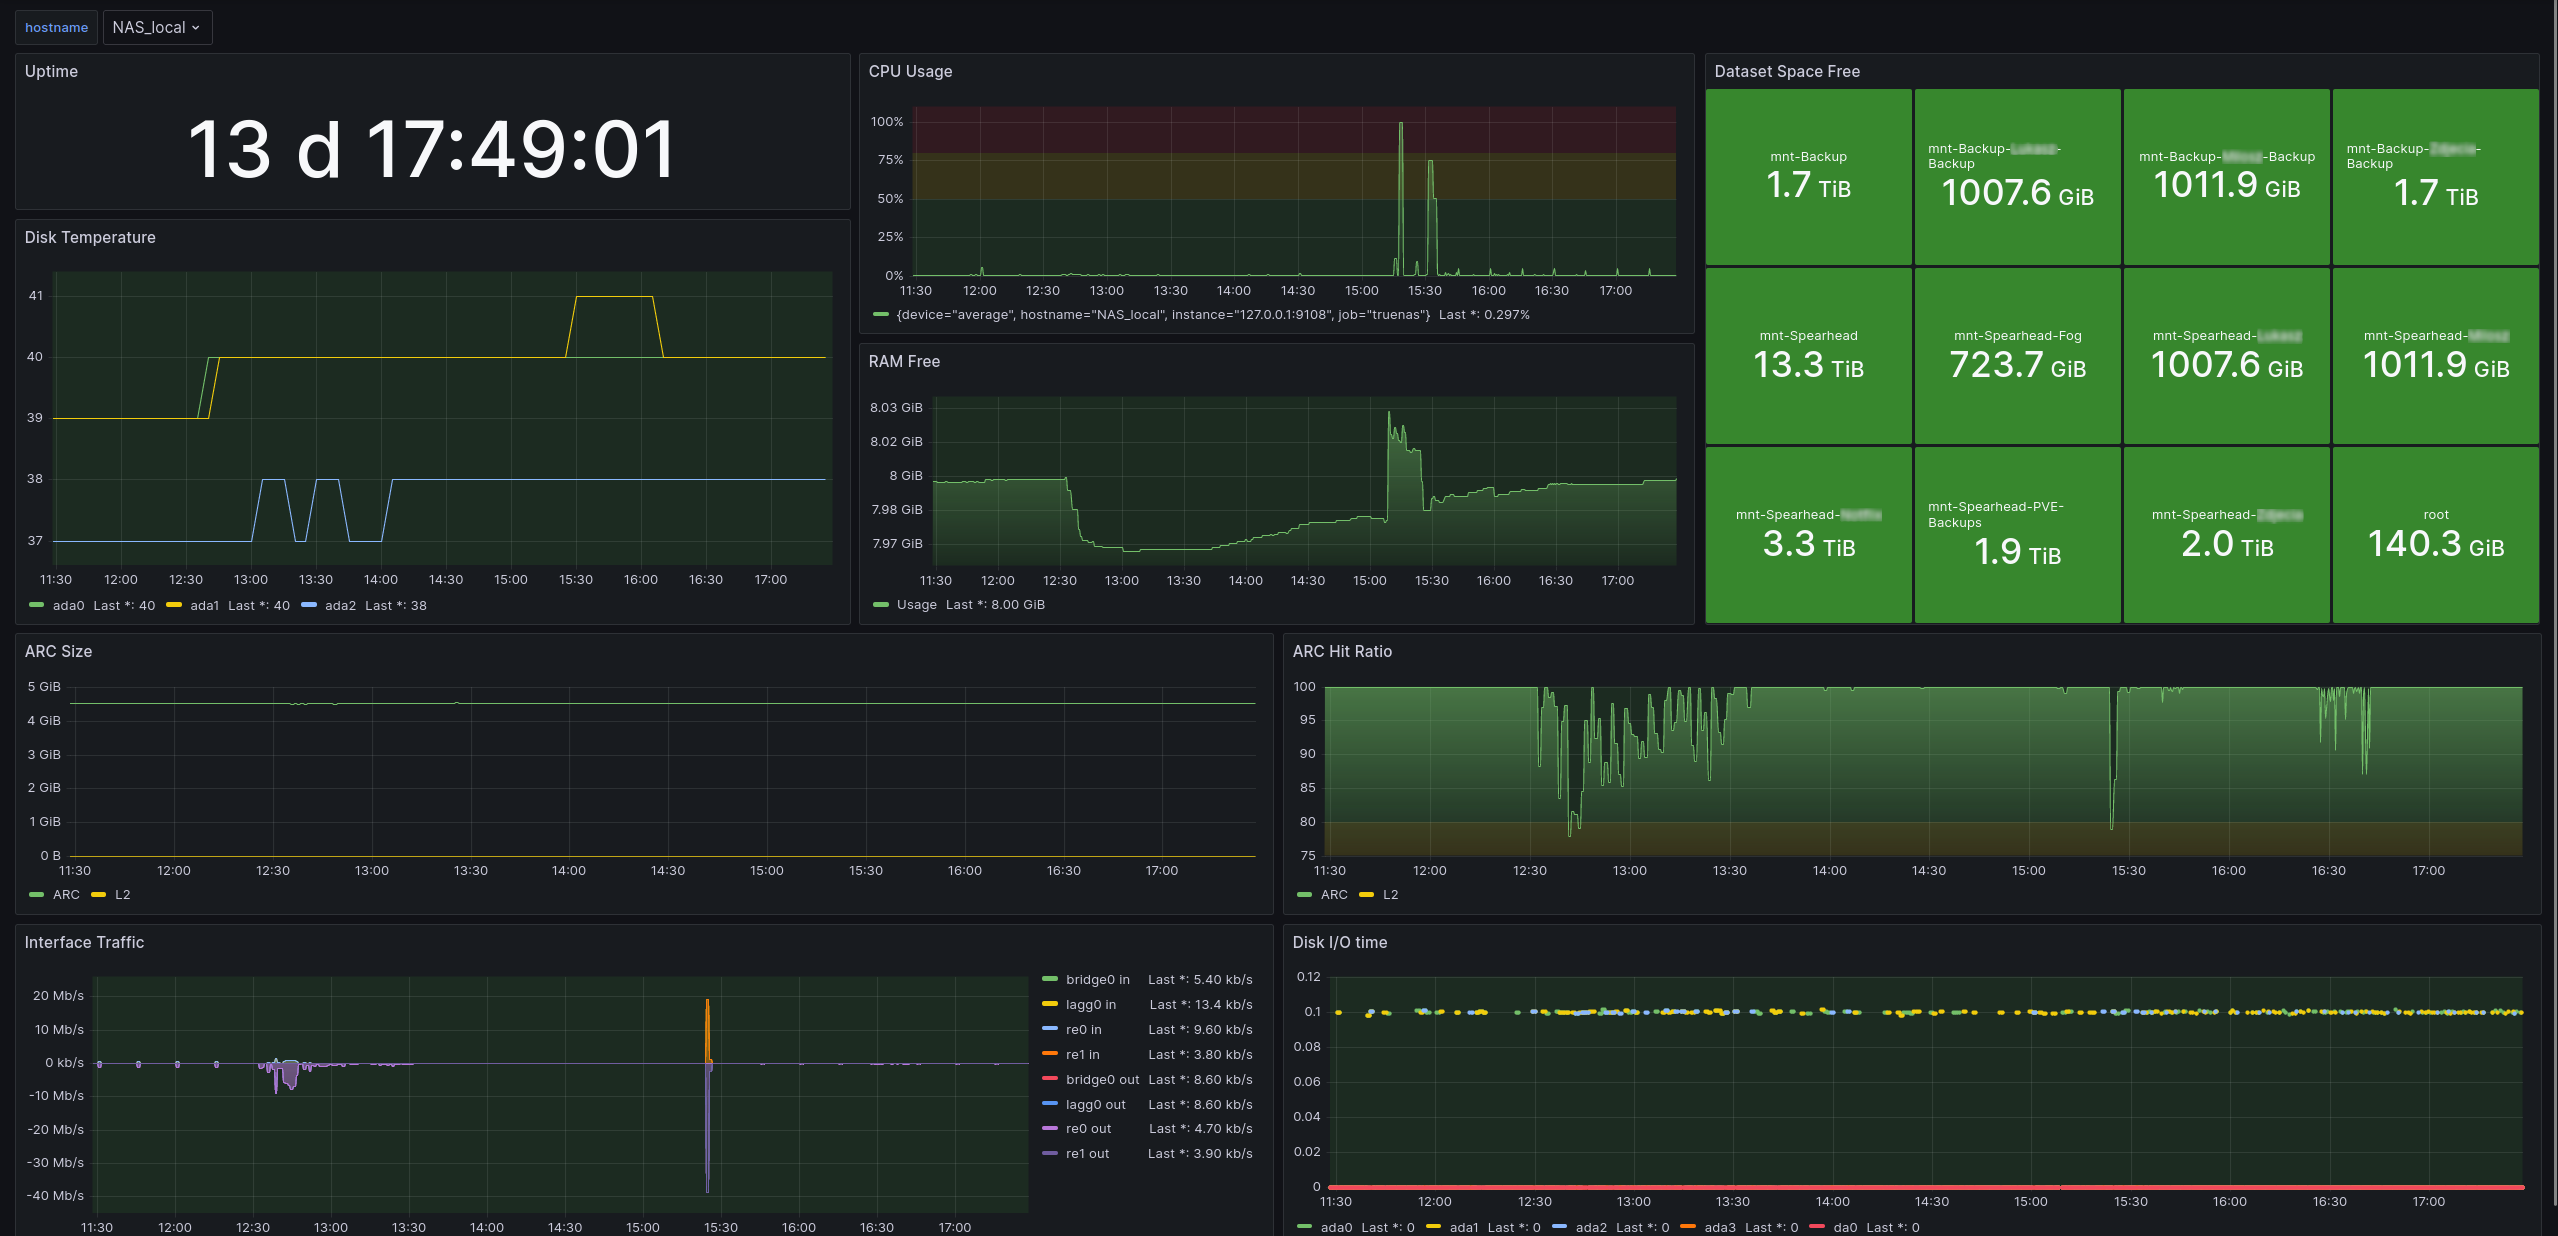Click da0 red legend marker in Disk I/O
This screenshot has height=1236, width=2558.
point(1817,1227)
